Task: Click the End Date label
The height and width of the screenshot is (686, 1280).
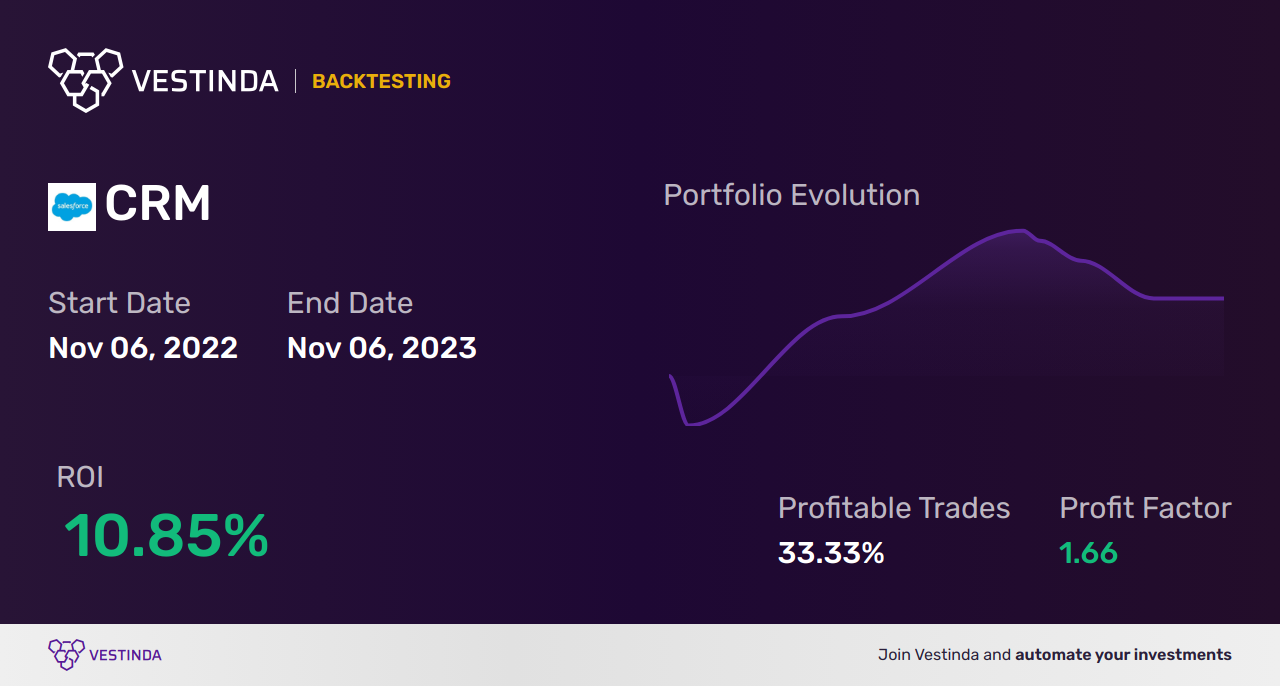Action: click(x=350, y=303)
